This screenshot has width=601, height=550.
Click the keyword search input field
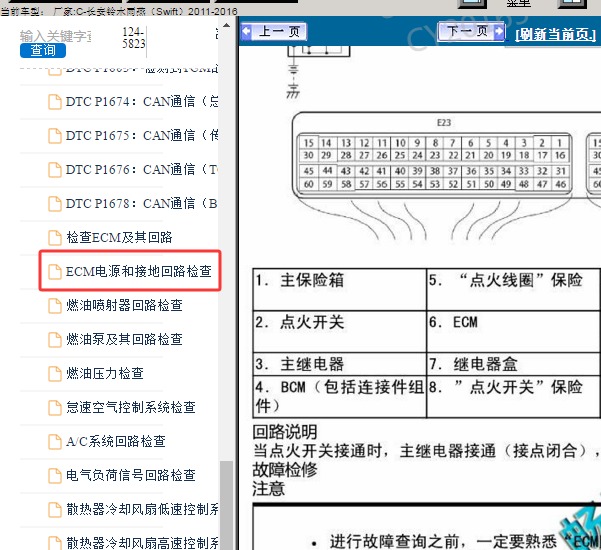coord(56,36)
